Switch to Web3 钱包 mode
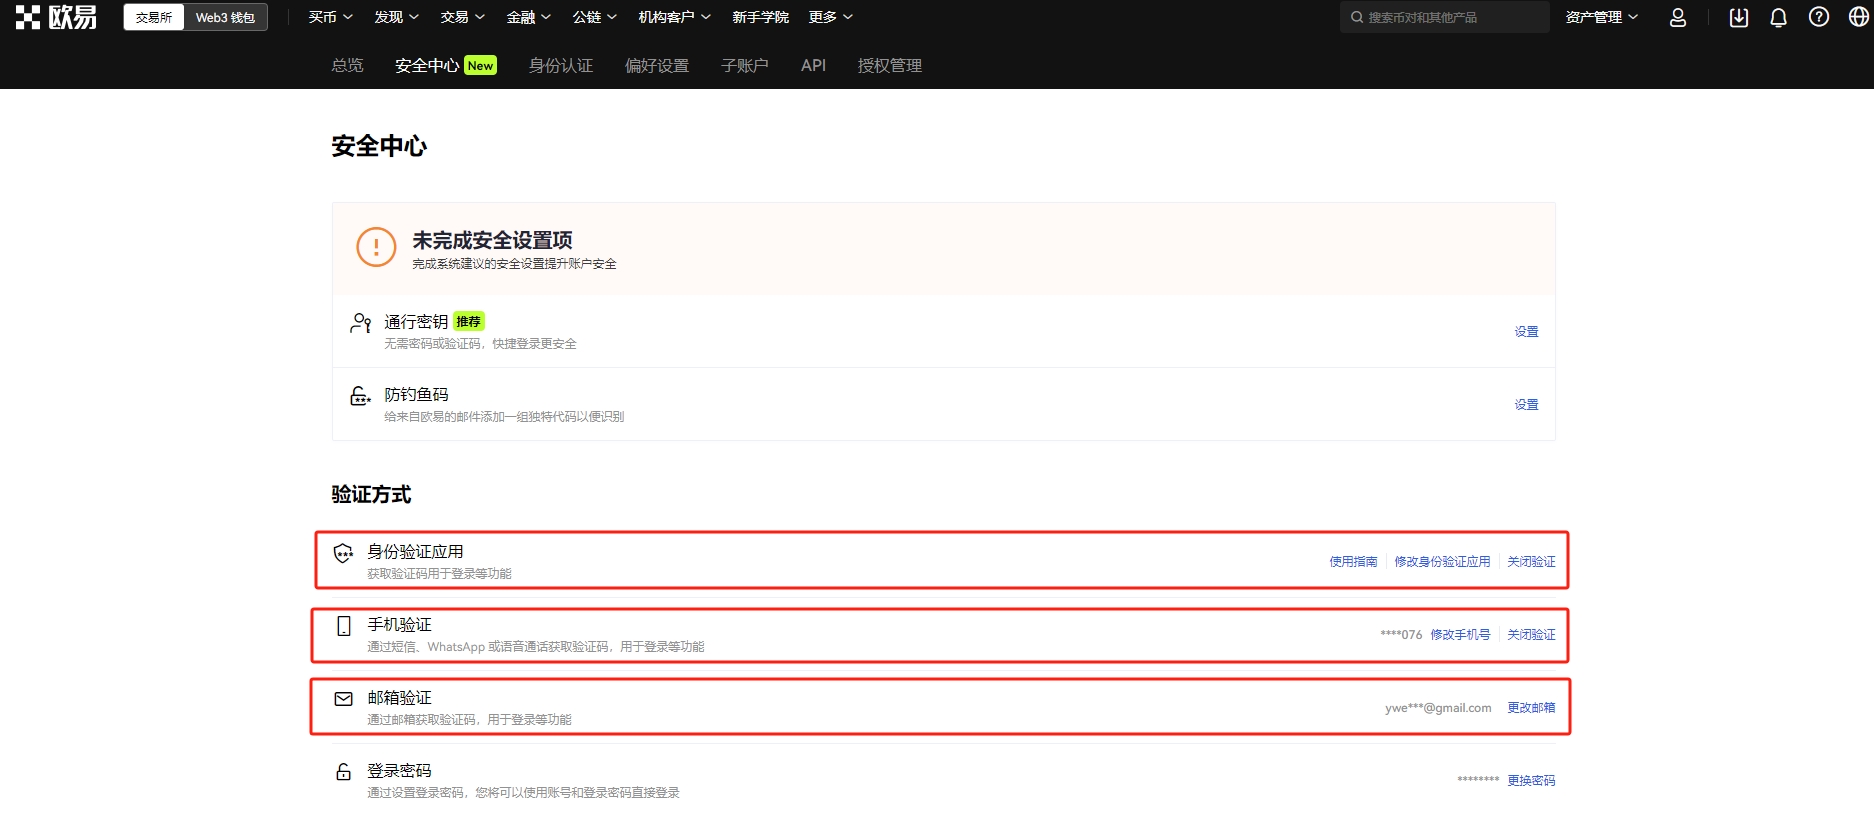 [225, 17]
